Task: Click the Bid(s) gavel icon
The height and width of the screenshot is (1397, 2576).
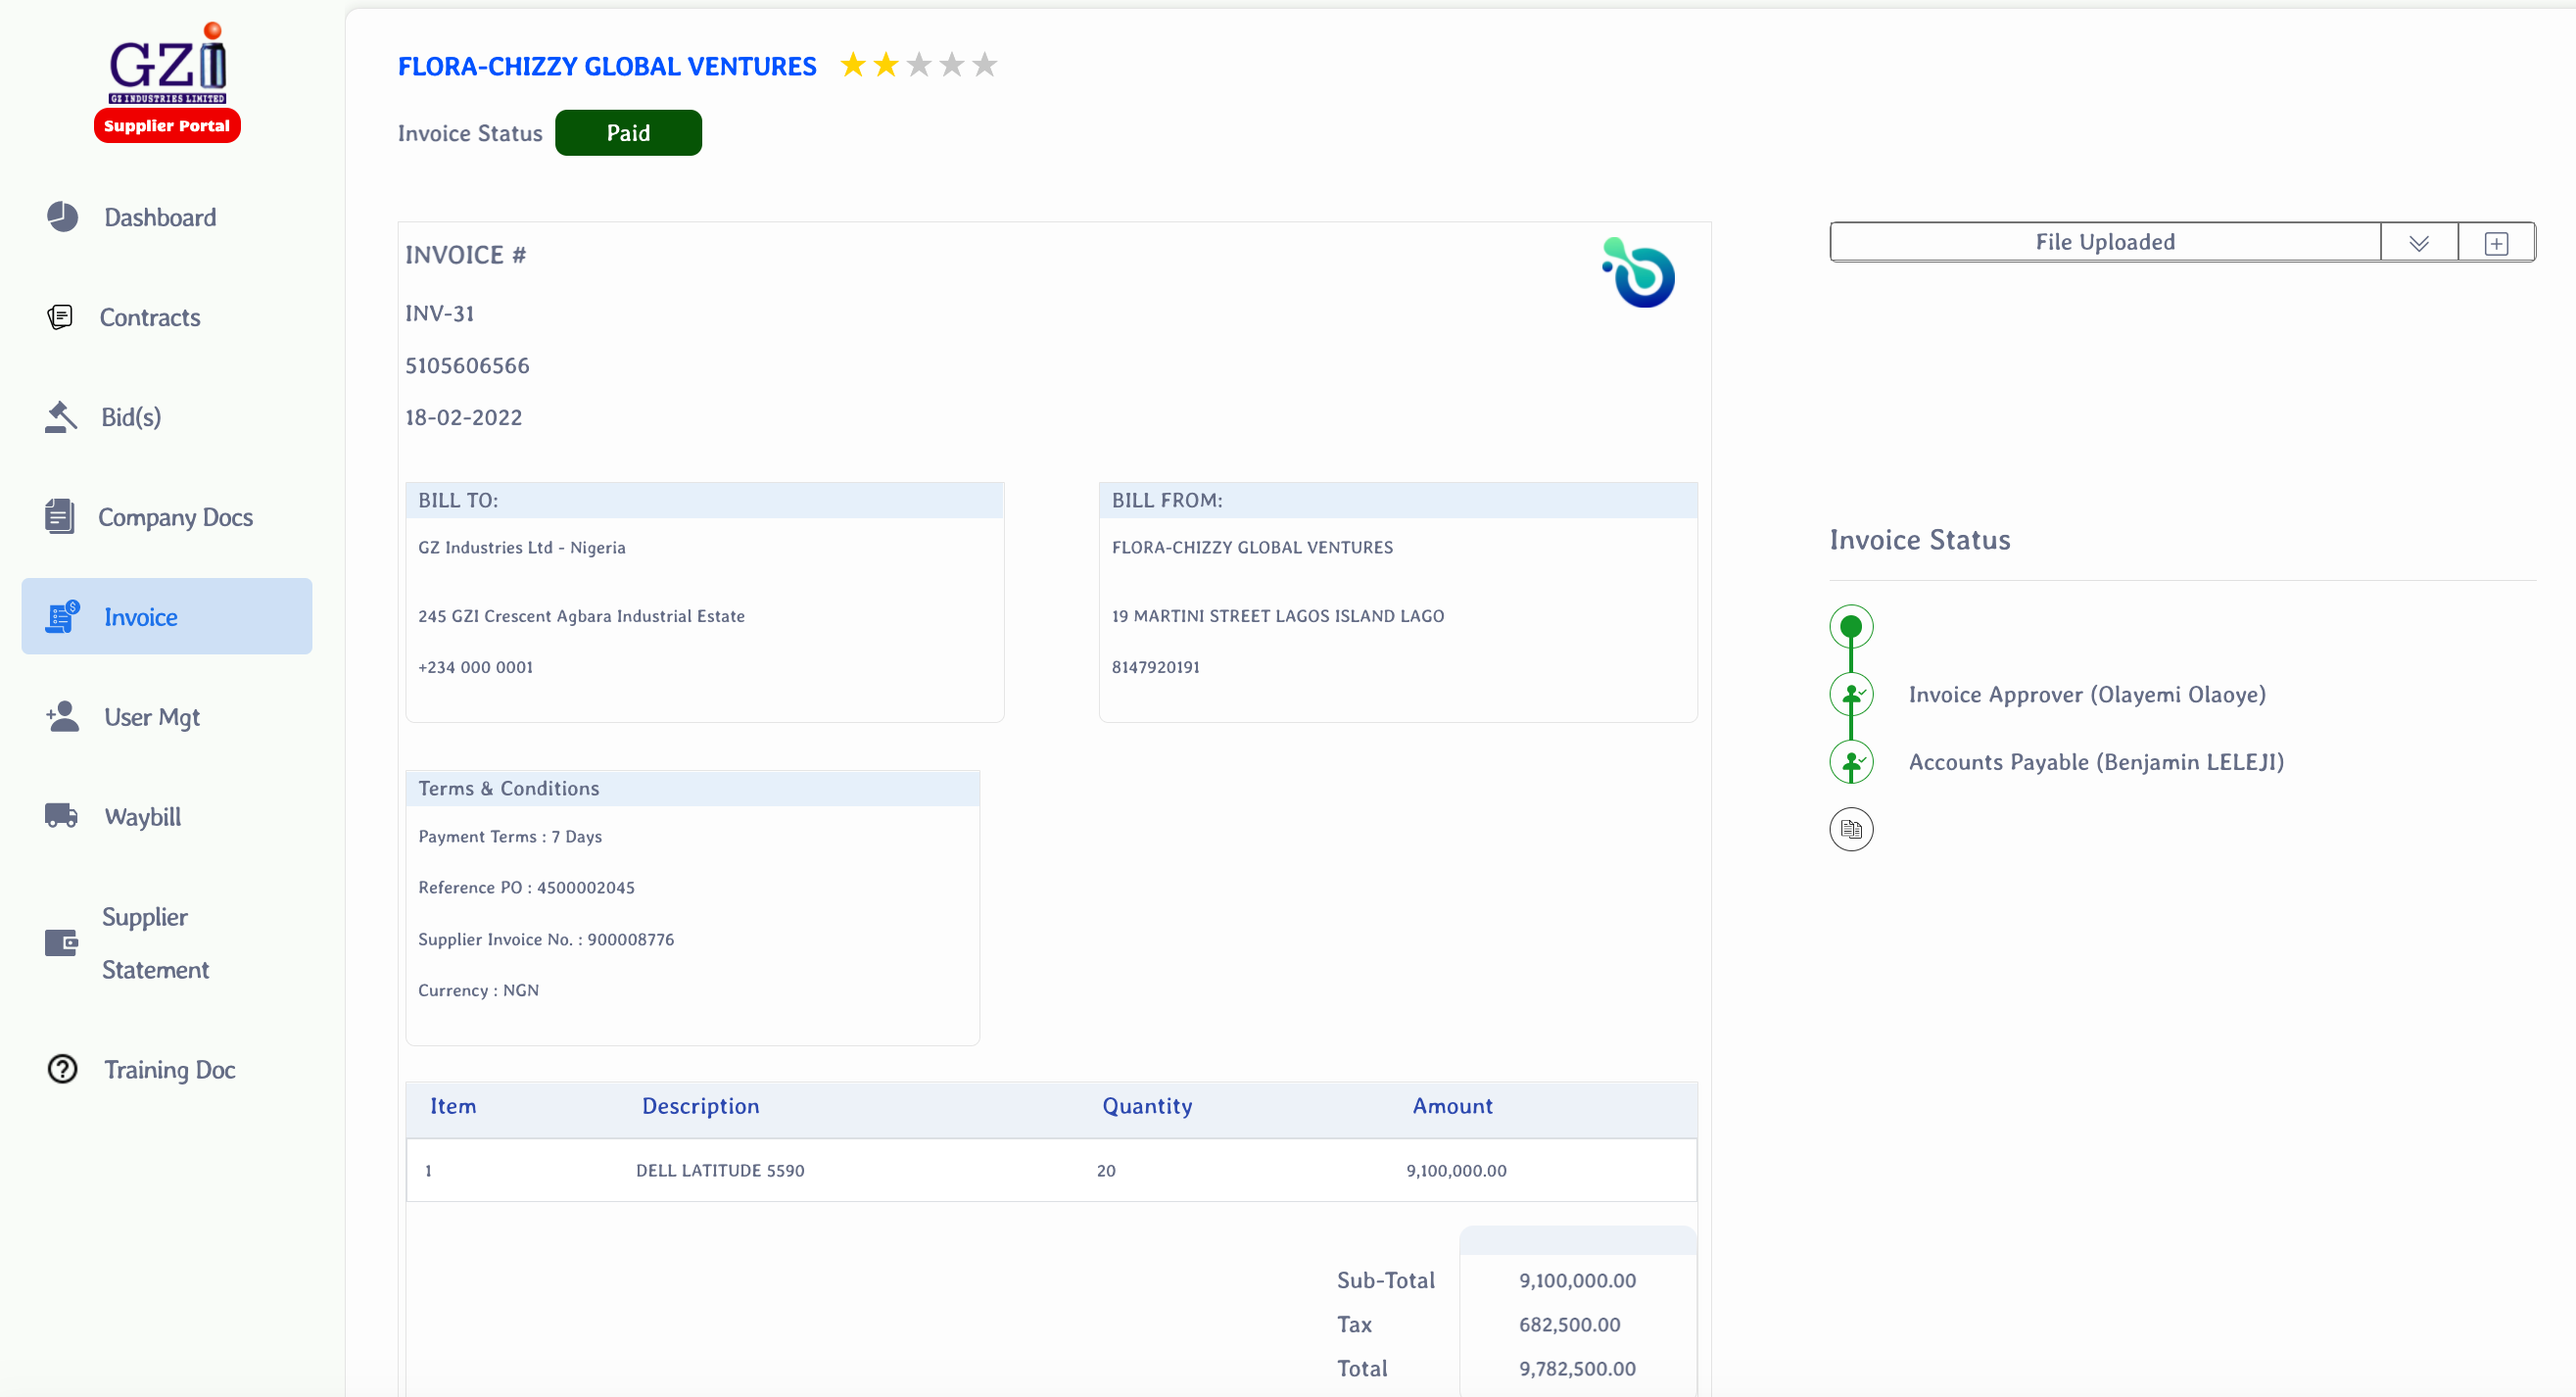Action: (x=62, y=416)
